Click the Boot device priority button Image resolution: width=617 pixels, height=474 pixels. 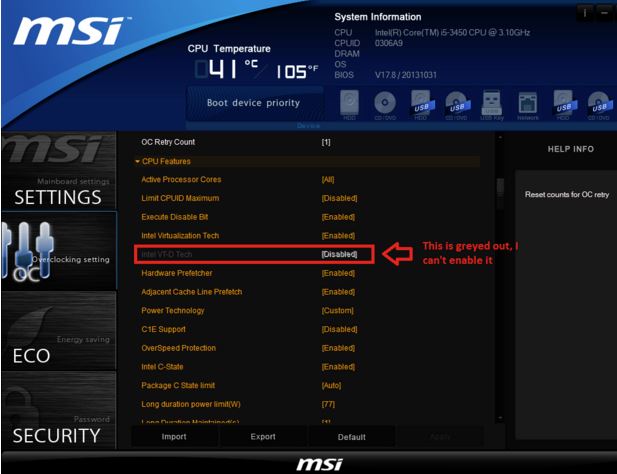253,103
